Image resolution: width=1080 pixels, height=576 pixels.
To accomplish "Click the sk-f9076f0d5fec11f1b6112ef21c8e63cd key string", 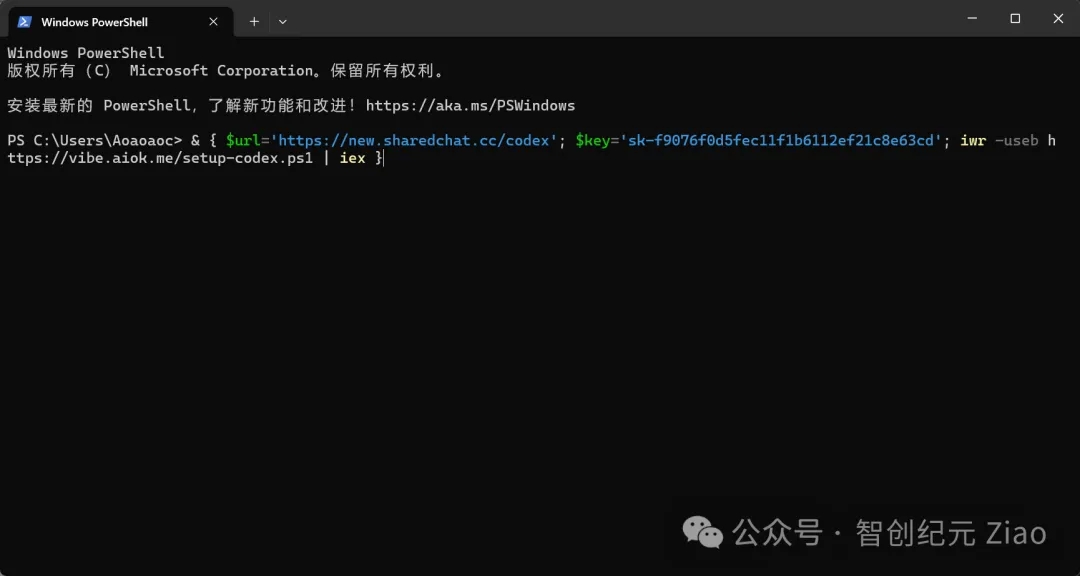I will 780,141.
